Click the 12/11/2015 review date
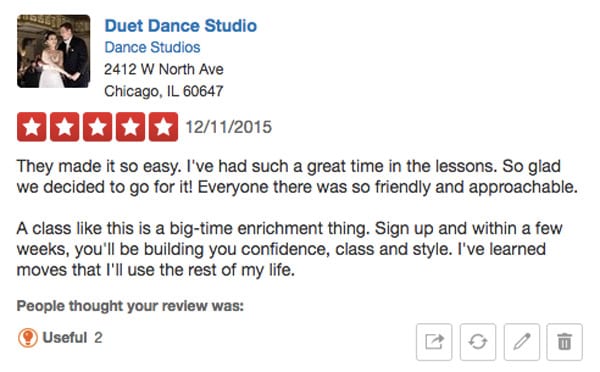The width and height of the screenshot is (600, 372). click(x=228, y=127)
